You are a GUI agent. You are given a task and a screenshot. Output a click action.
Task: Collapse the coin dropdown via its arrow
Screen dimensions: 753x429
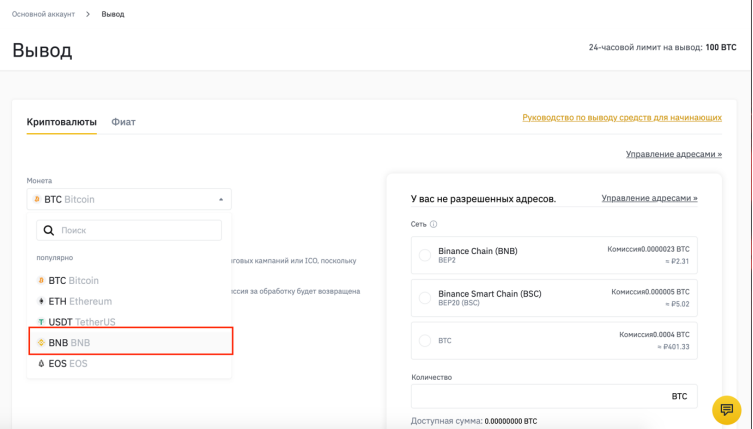(221, 199)
